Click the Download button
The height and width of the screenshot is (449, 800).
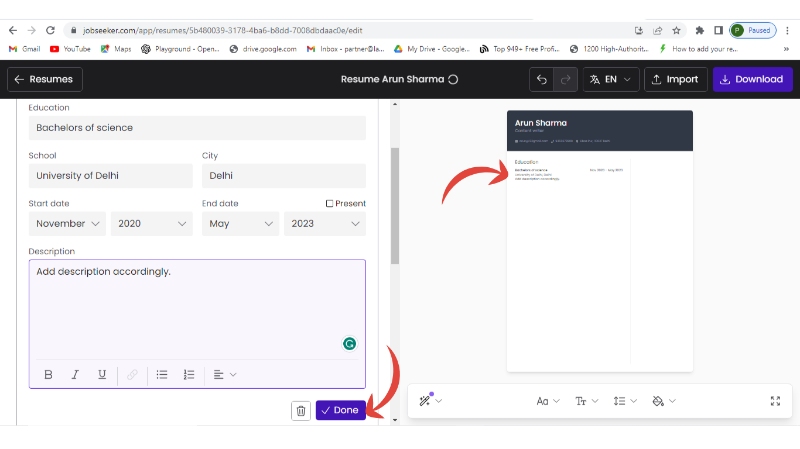(x=751, y=79)
